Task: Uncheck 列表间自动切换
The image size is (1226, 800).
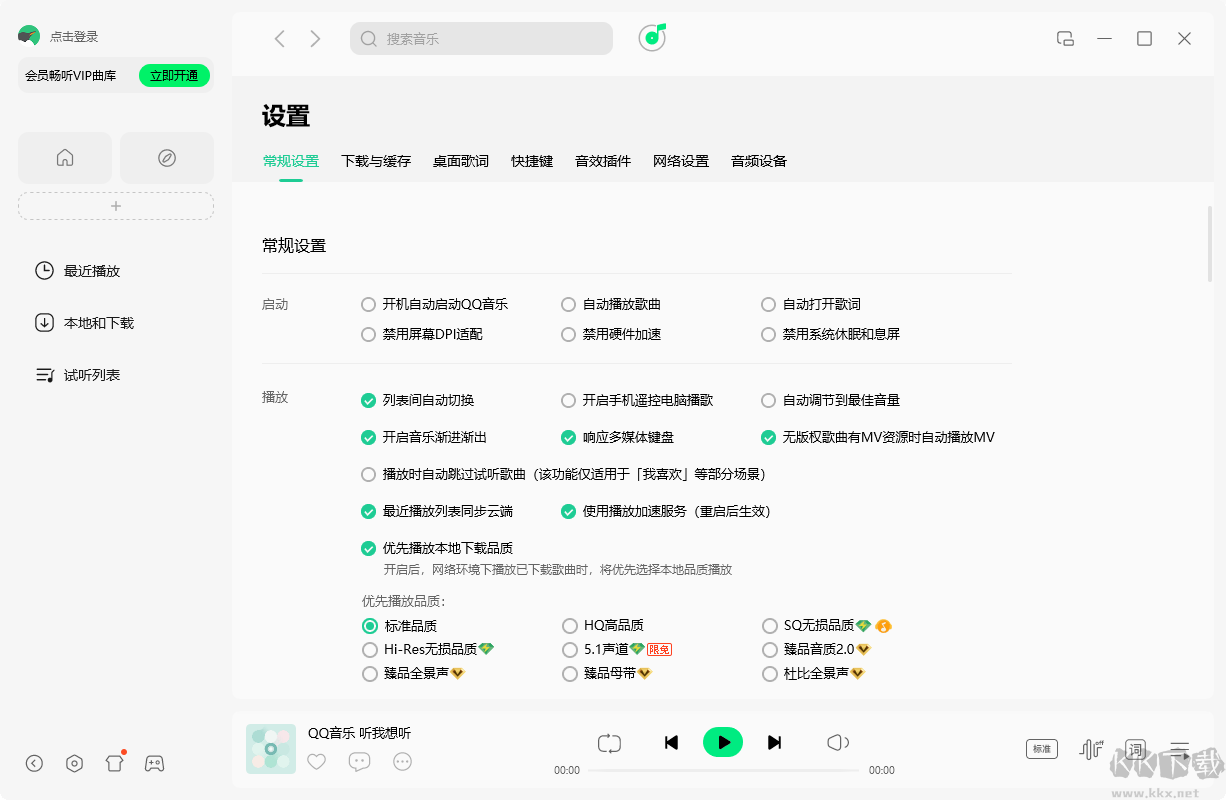Action: click(x=368, y=400)
